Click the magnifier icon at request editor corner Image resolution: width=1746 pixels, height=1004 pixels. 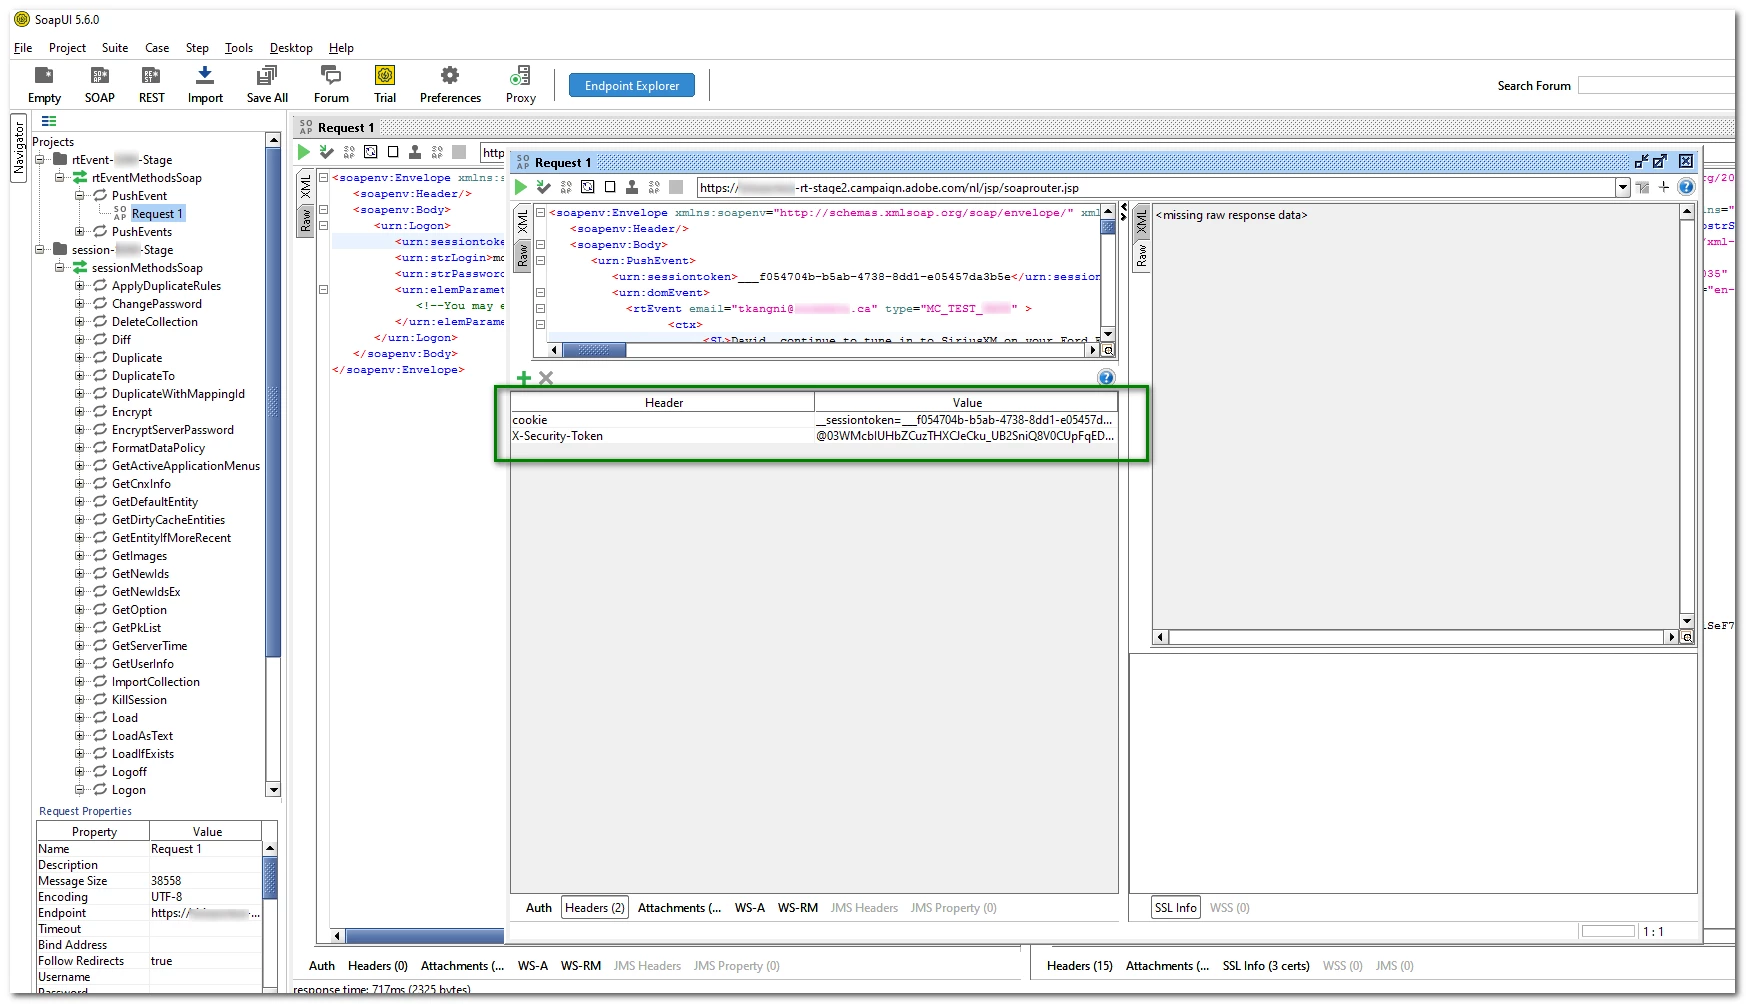[1109, 351]
